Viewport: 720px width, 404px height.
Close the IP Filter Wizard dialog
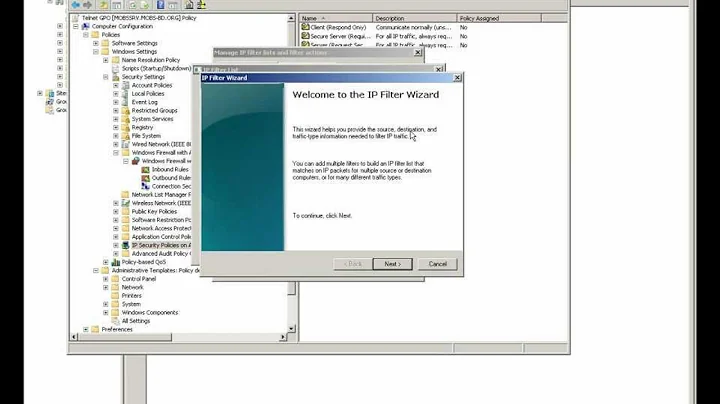pos(457,78)
